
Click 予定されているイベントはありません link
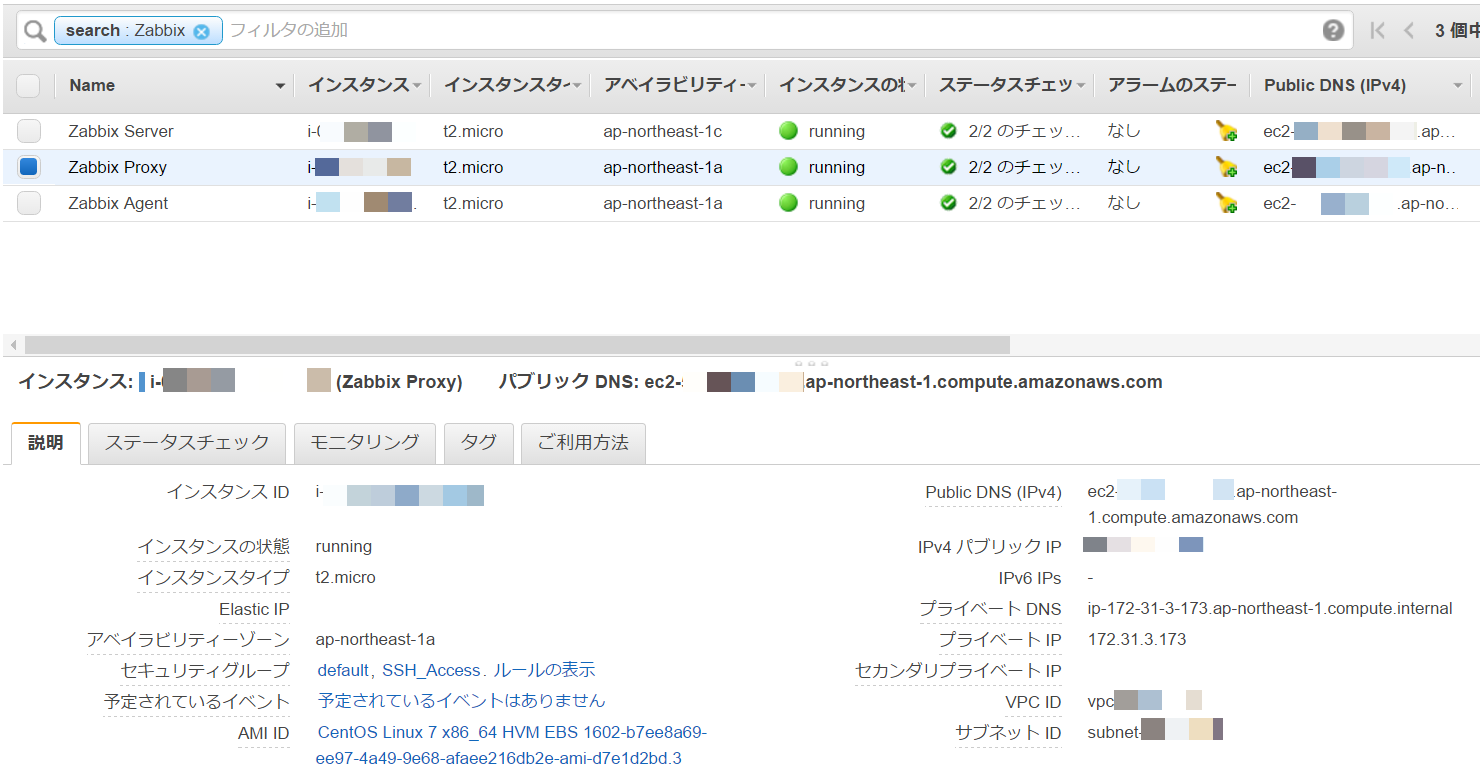pyautogui.click(x=462, y=701)
